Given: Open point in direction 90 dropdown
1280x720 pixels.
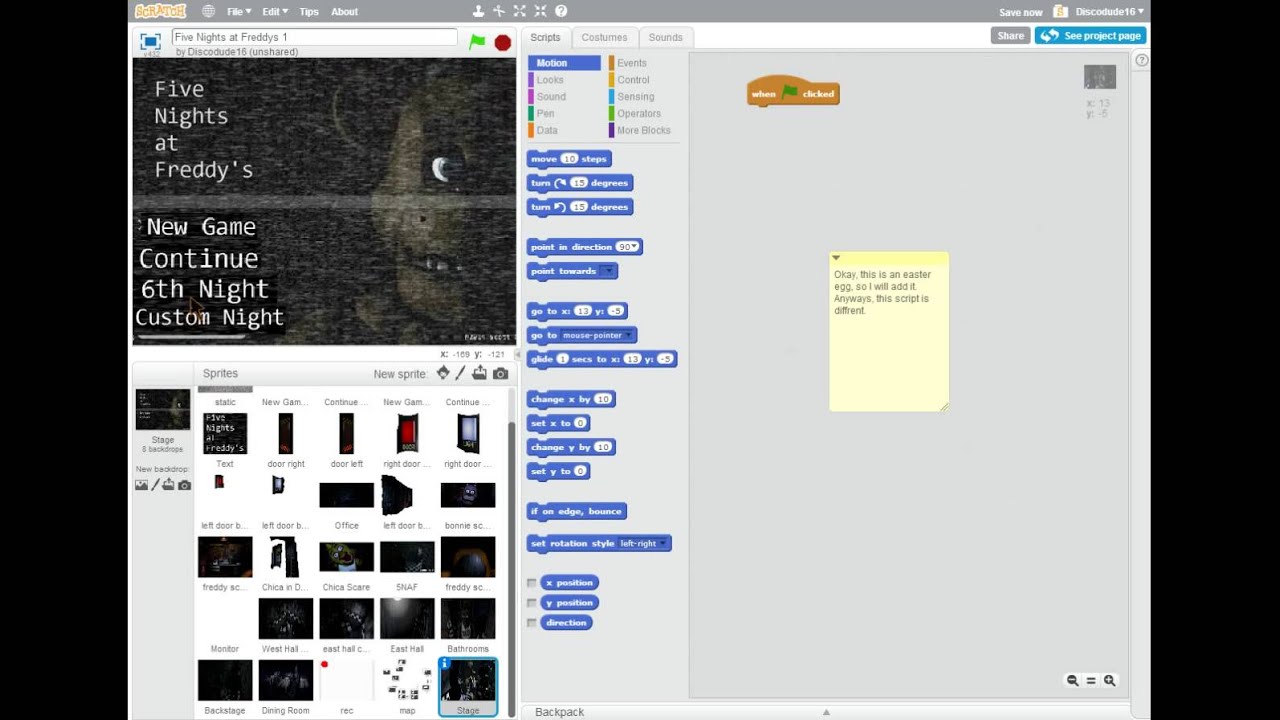Looking at the screenshot, I should [x=635, y=247].
